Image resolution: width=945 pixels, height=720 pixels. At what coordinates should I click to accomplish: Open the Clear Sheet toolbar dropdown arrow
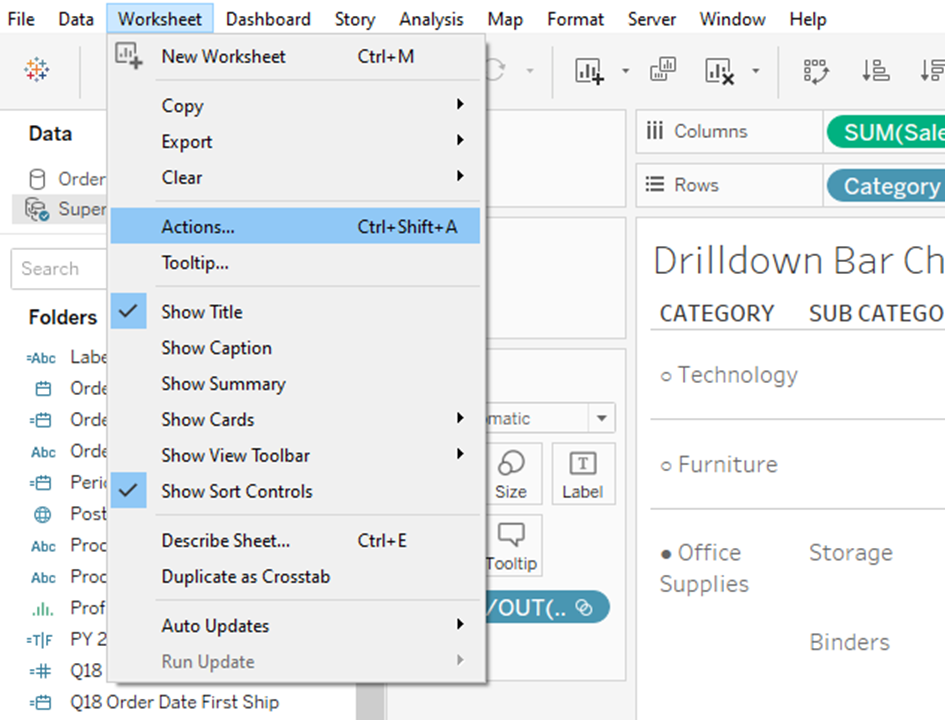[x=756, y=71]
